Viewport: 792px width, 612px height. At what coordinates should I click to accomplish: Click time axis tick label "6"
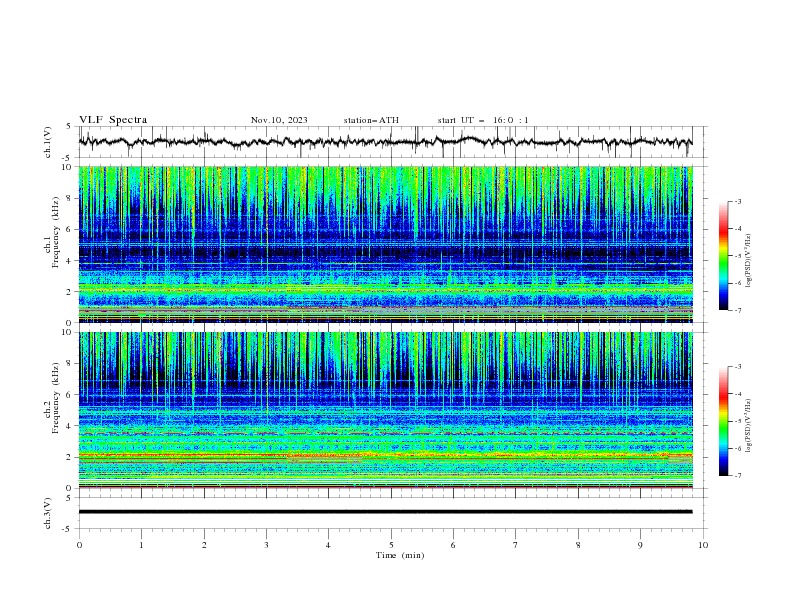[x=454, y=545]
